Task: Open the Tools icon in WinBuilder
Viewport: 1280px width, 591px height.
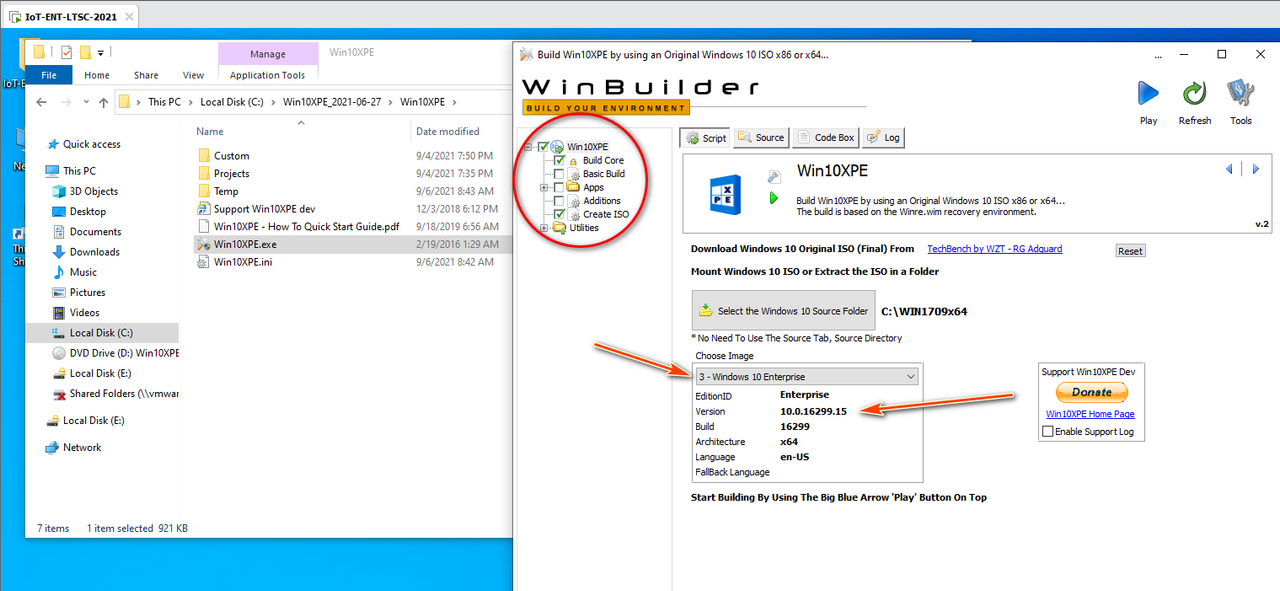Action: click(x=1241, y=94)
